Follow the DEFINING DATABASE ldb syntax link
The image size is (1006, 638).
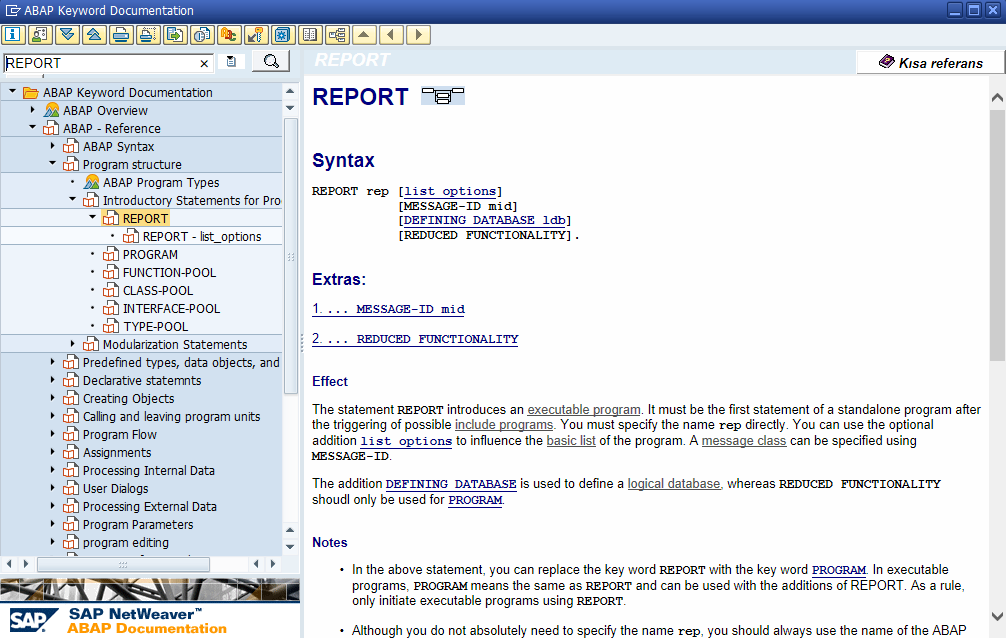coord(484,220)
